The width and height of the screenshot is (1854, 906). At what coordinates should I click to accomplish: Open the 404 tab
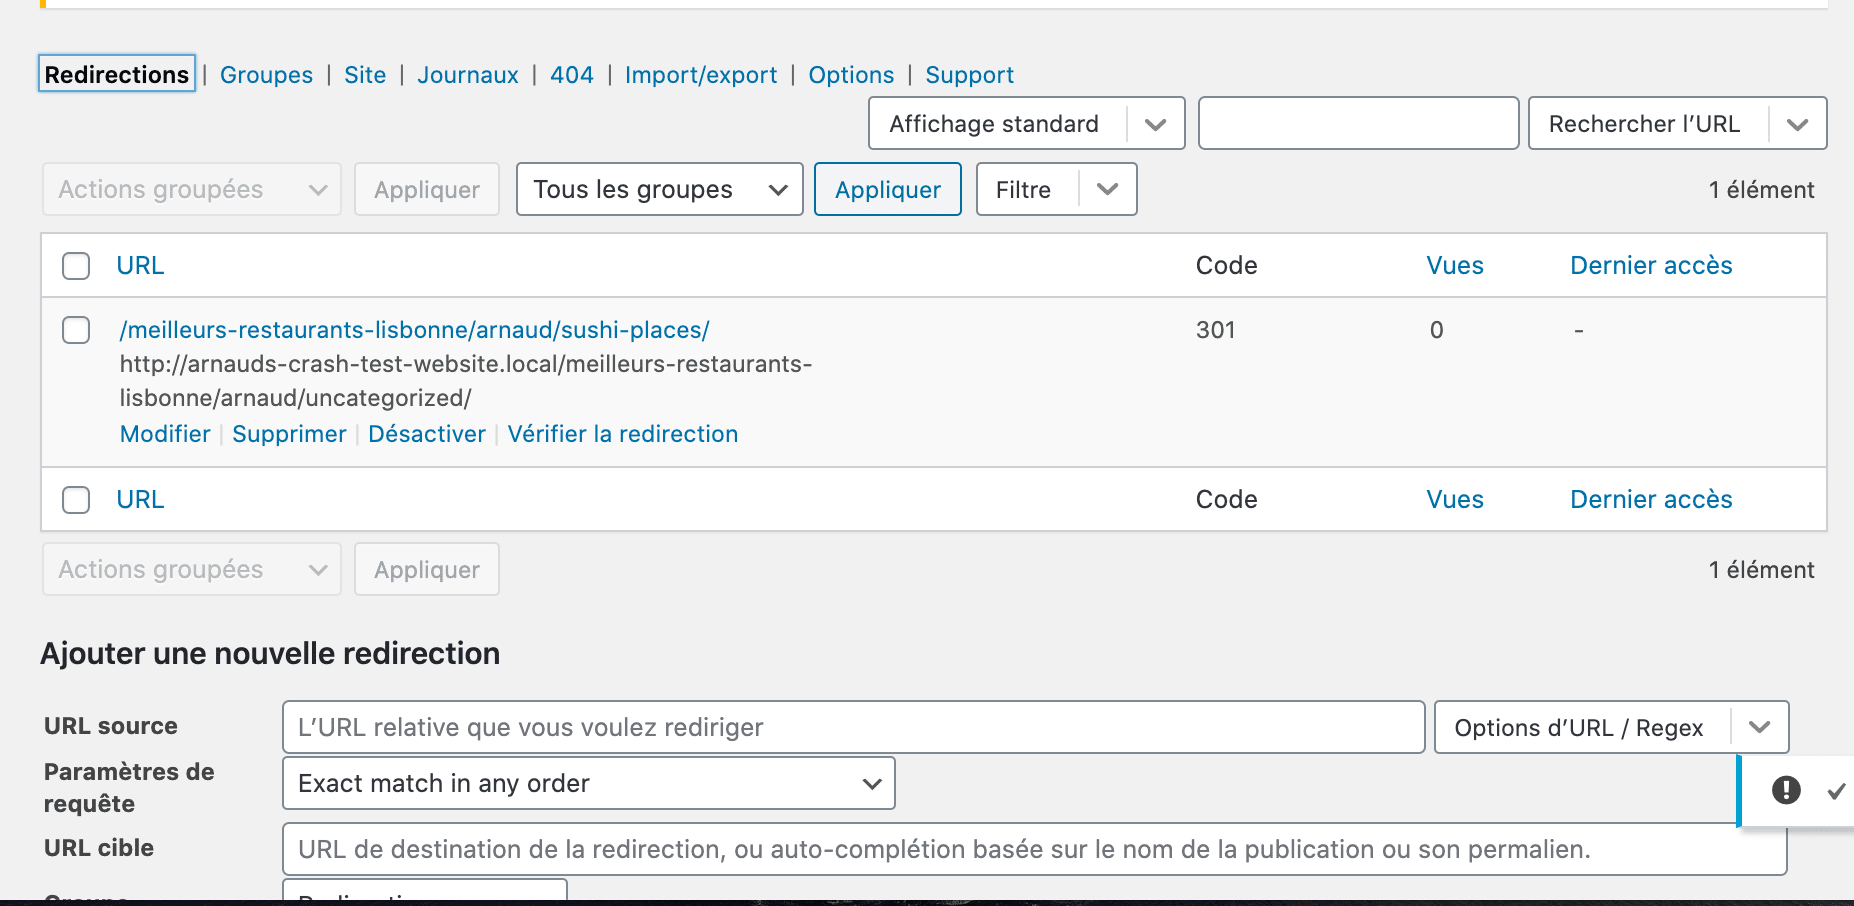[571, 74]
